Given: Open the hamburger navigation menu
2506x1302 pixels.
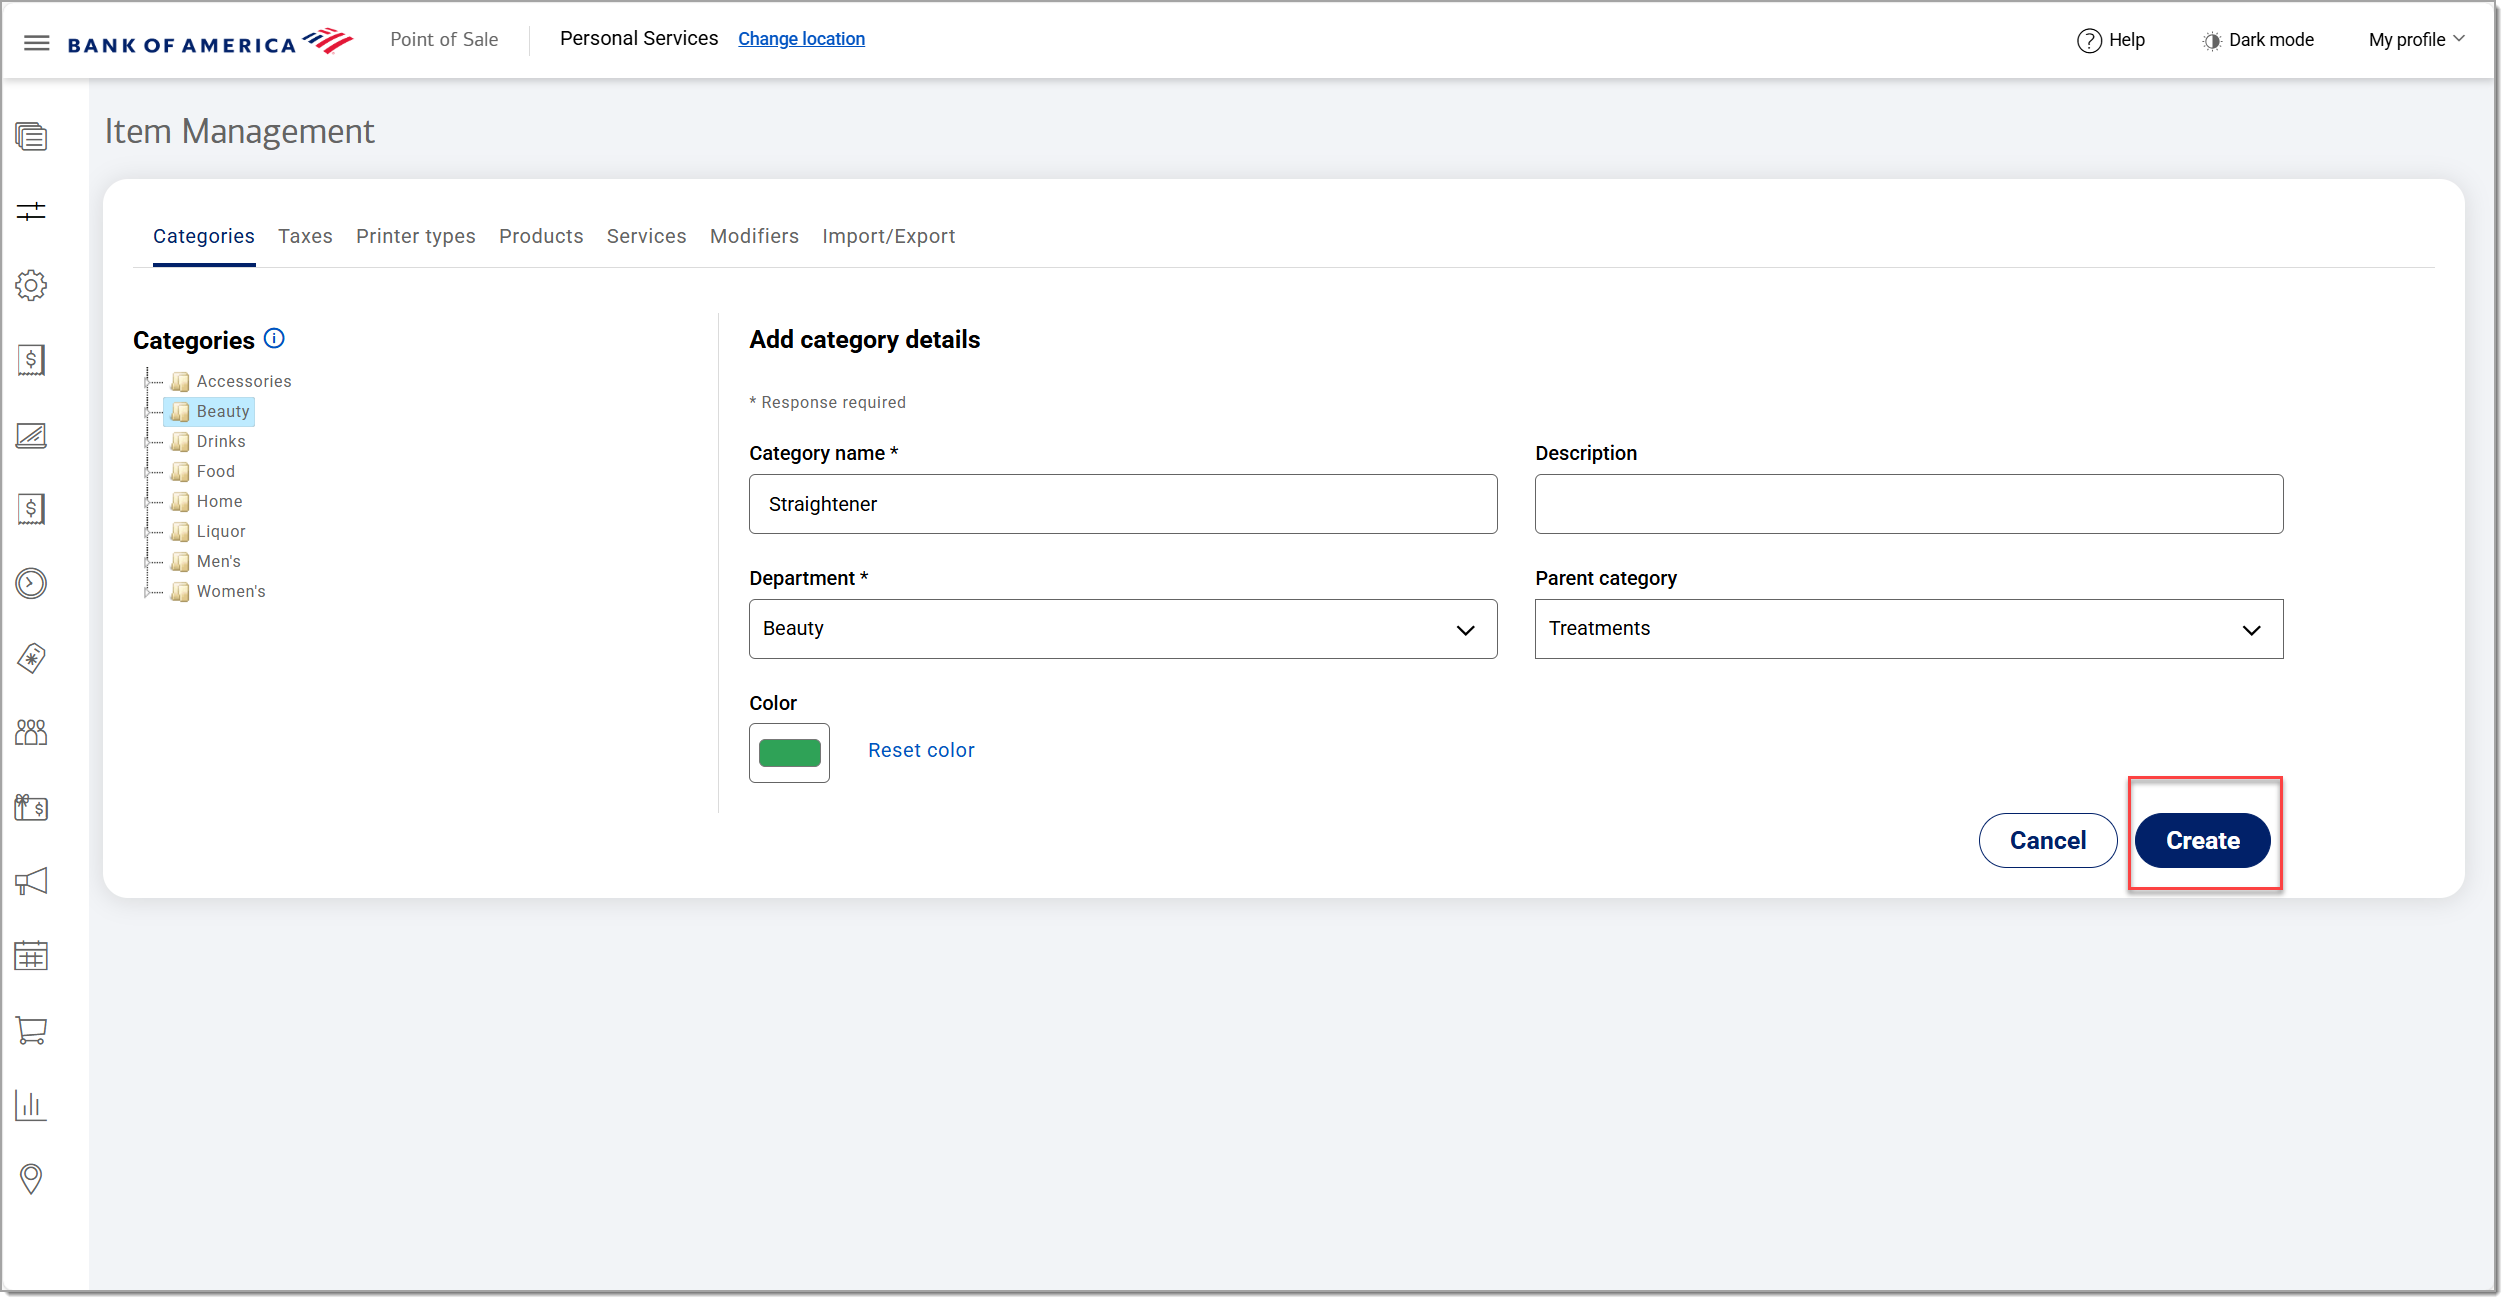Looking at the screenshot, I should point(37,42).
